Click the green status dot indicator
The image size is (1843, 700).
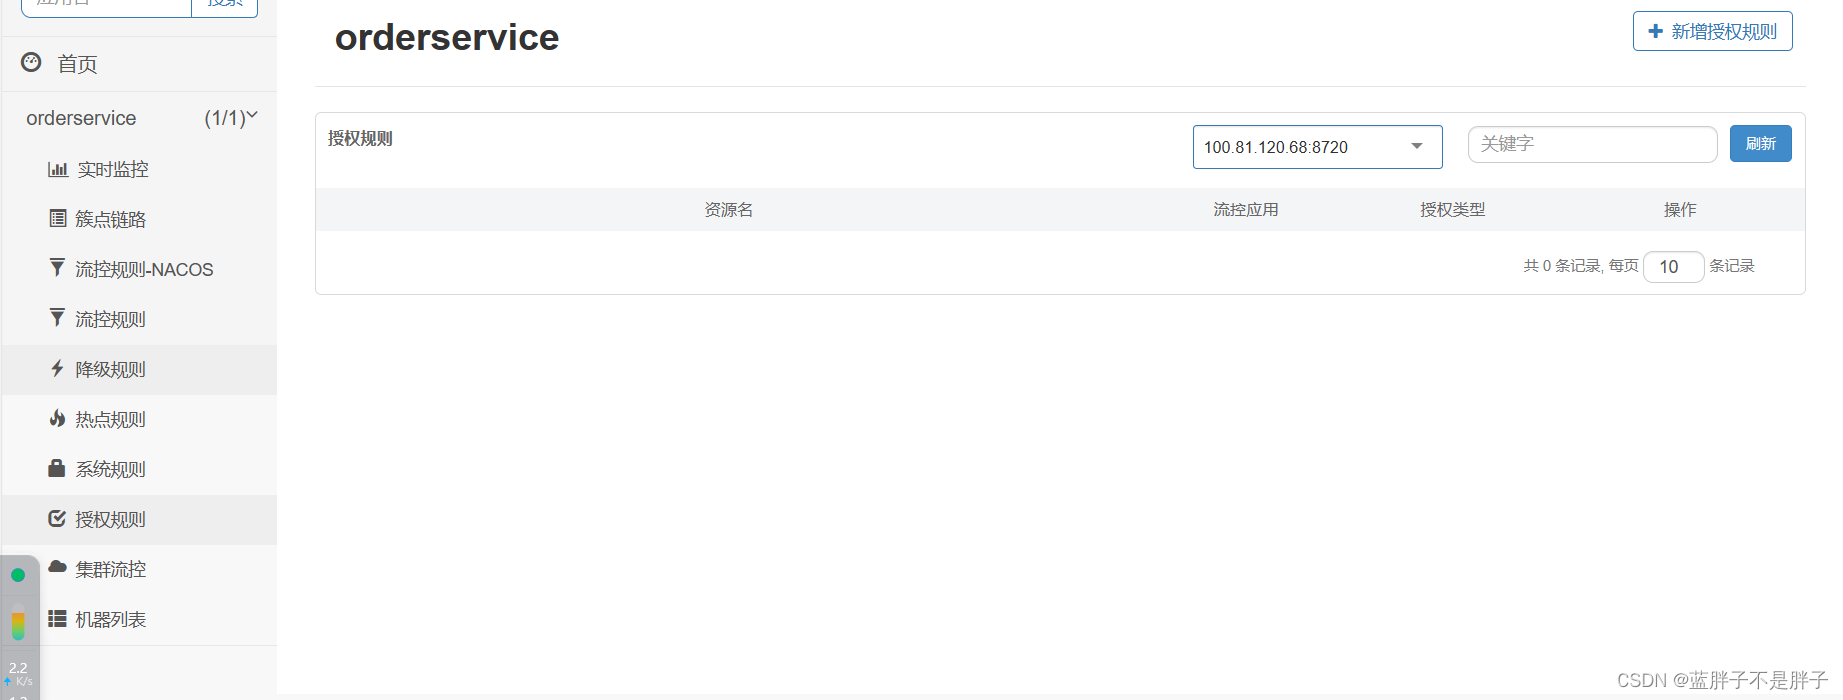(x=18, y=575)
